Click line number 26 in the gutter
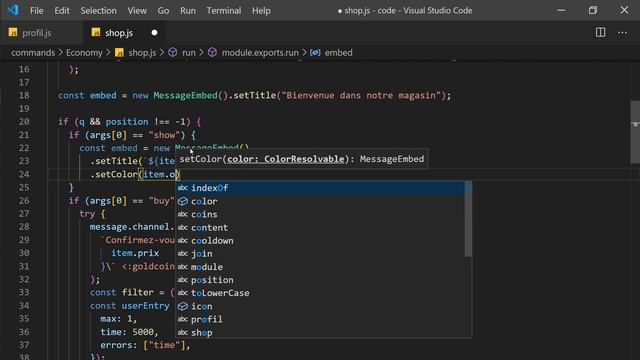640x360 pixels. tap(24, 201)
